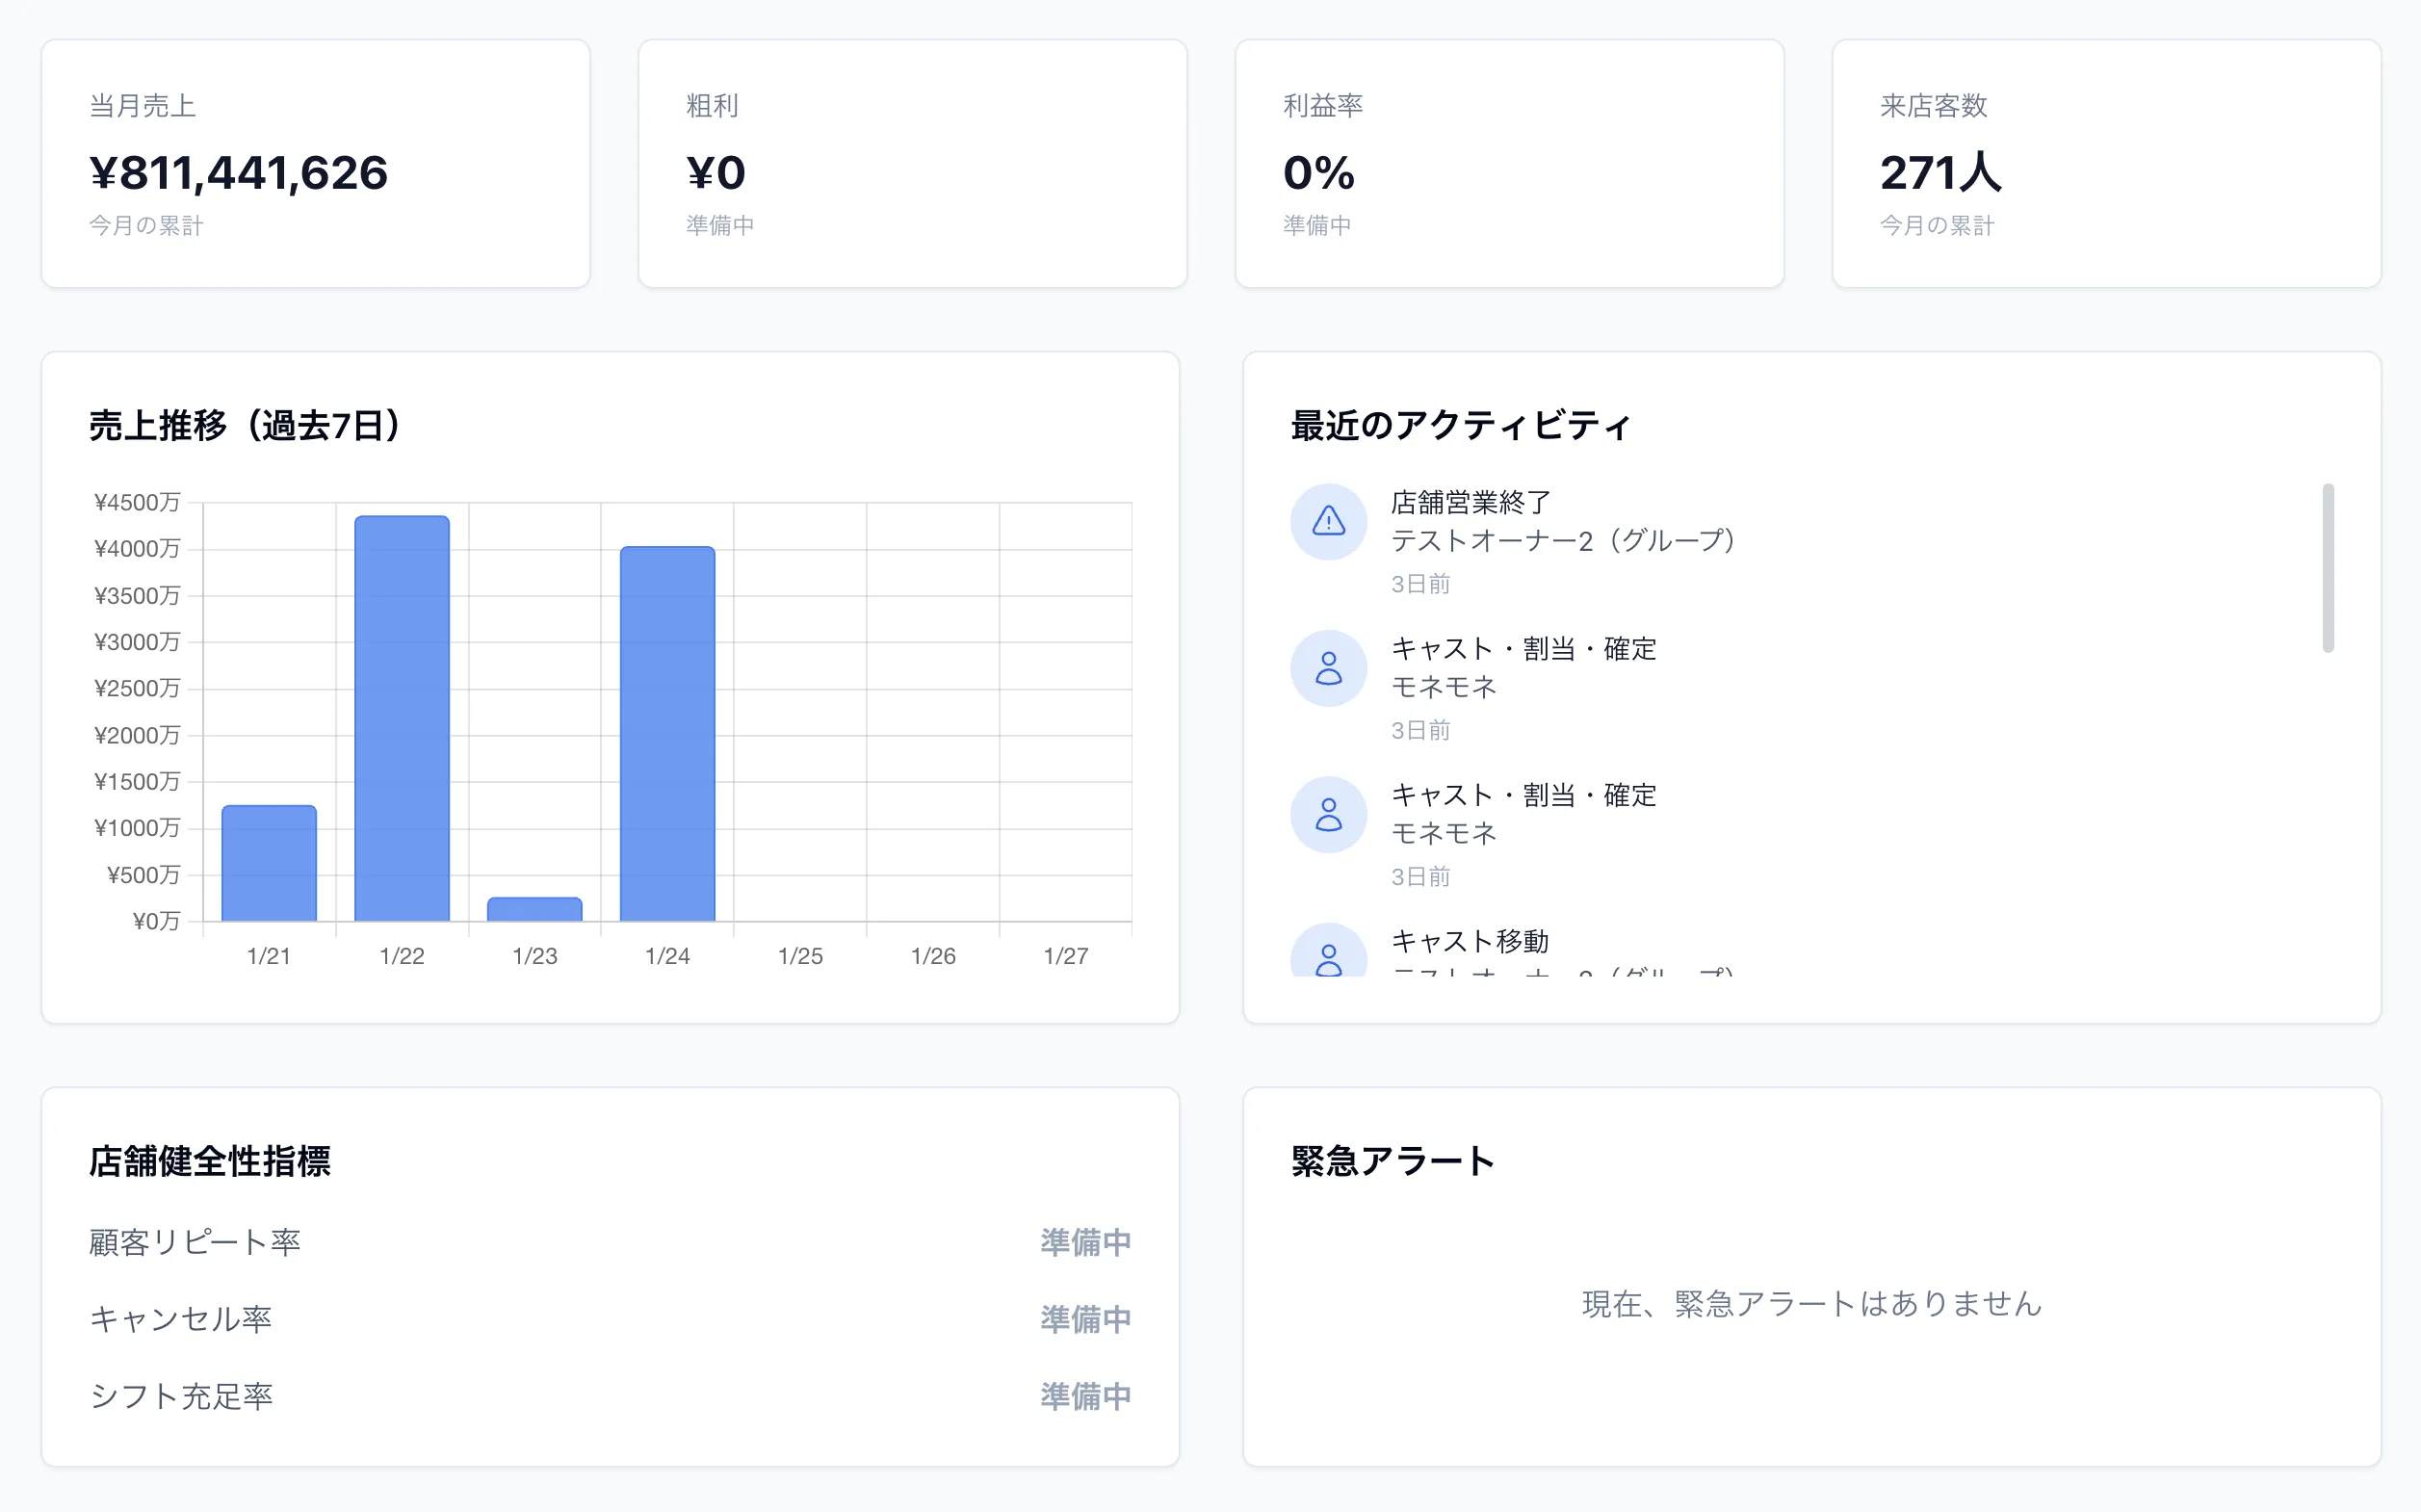
Task: Open the 利益率 summary card
Action: click(1509, 164)
